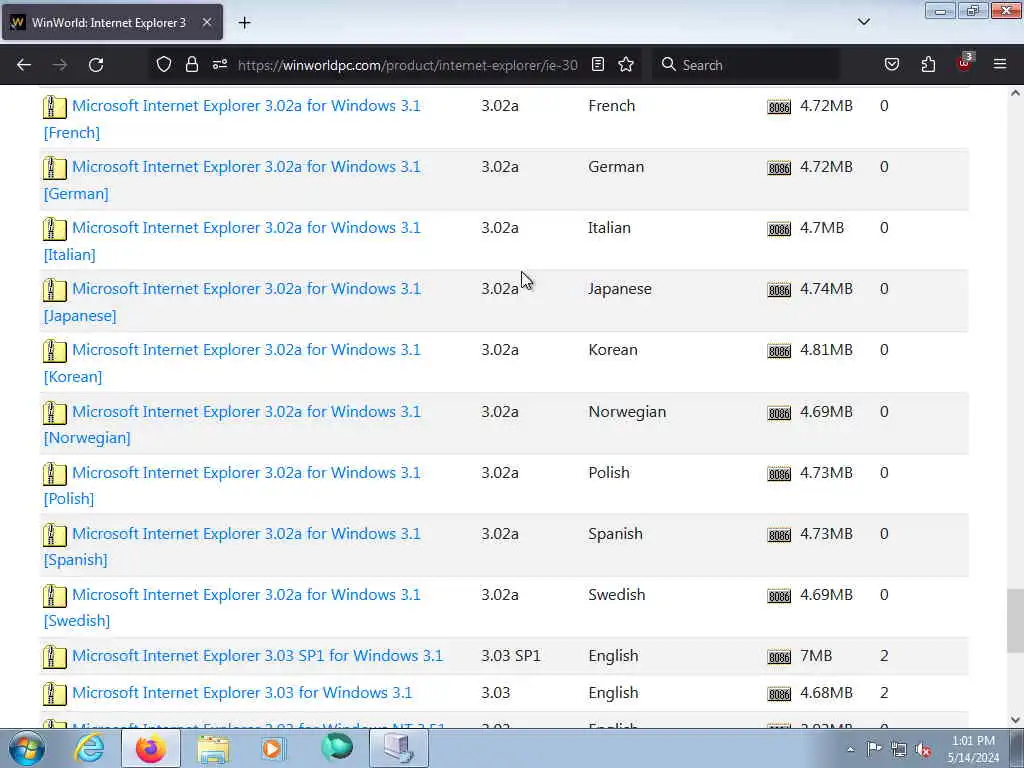Click the scrollbar up arrow
This screenshot has width=1024, height=768.
coord(1015,93)
